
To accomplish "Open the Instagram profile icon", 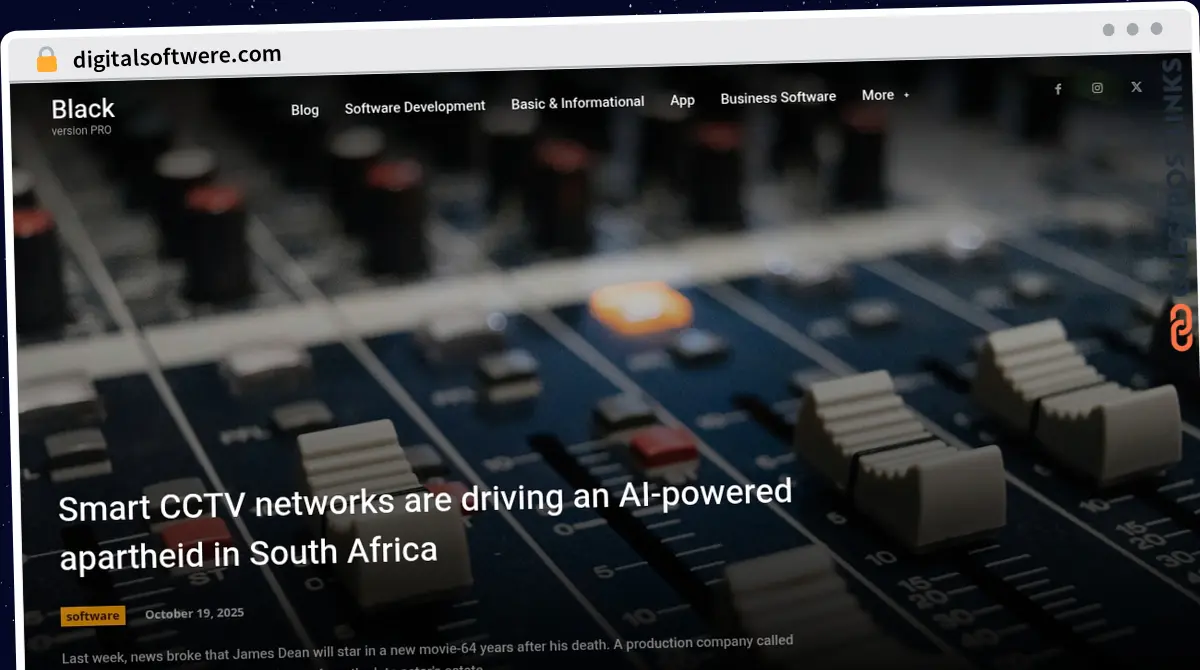I will tap(1097, 87).
